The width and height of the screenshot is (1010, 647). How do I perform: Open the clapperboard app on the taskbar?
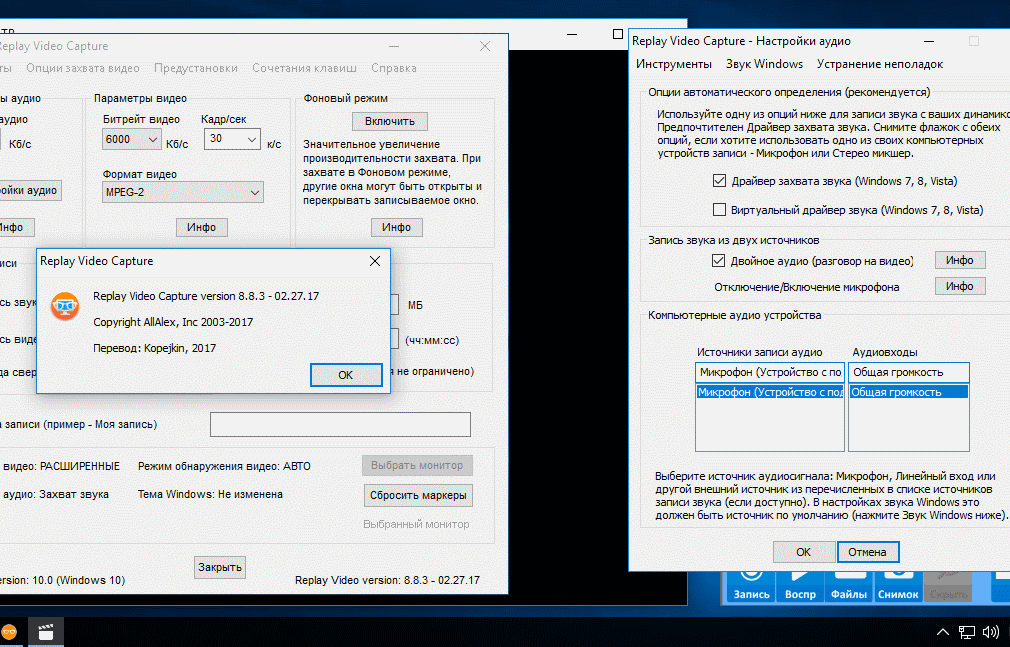pyautogui.click(x=46, y=632)
